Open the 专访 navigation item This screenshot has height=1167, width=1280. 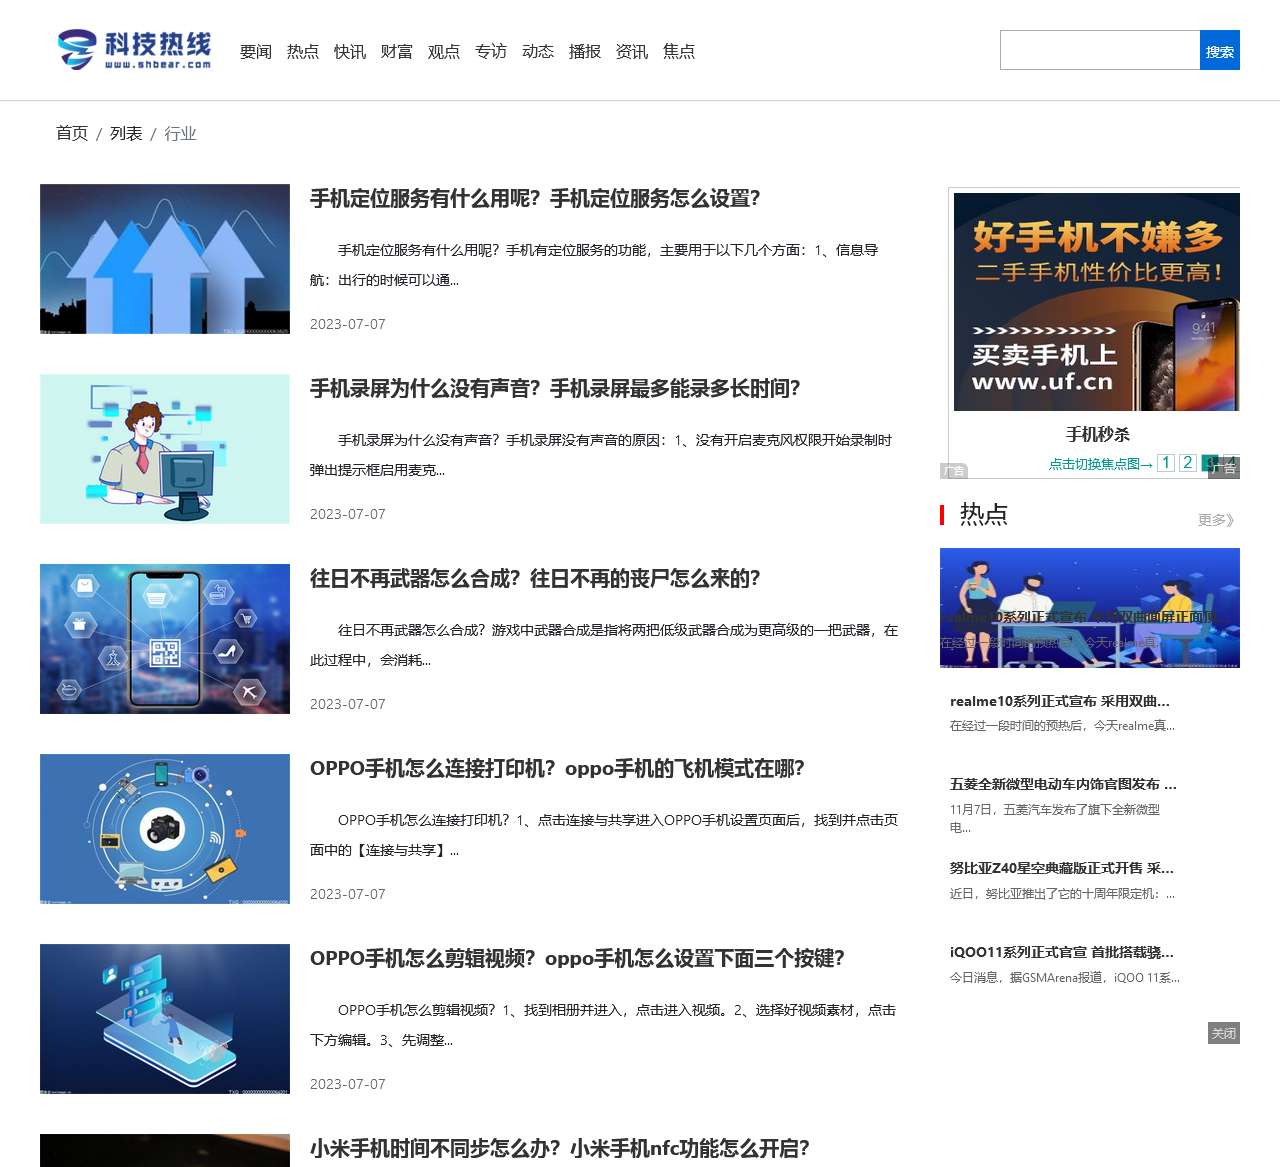[x=491, y=51]
